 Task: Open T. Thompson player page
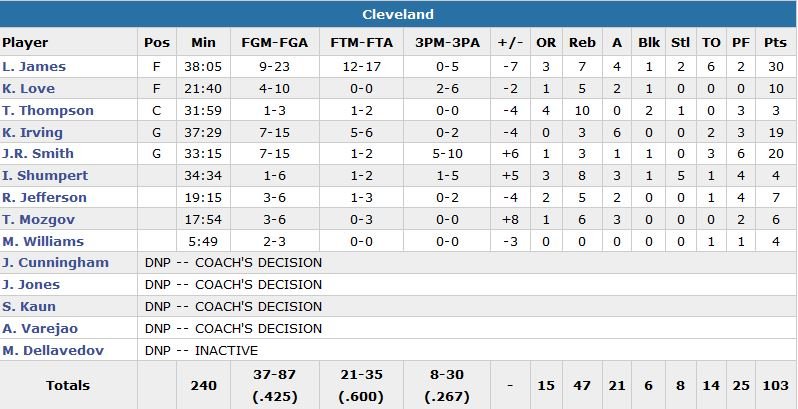point(48,111)
